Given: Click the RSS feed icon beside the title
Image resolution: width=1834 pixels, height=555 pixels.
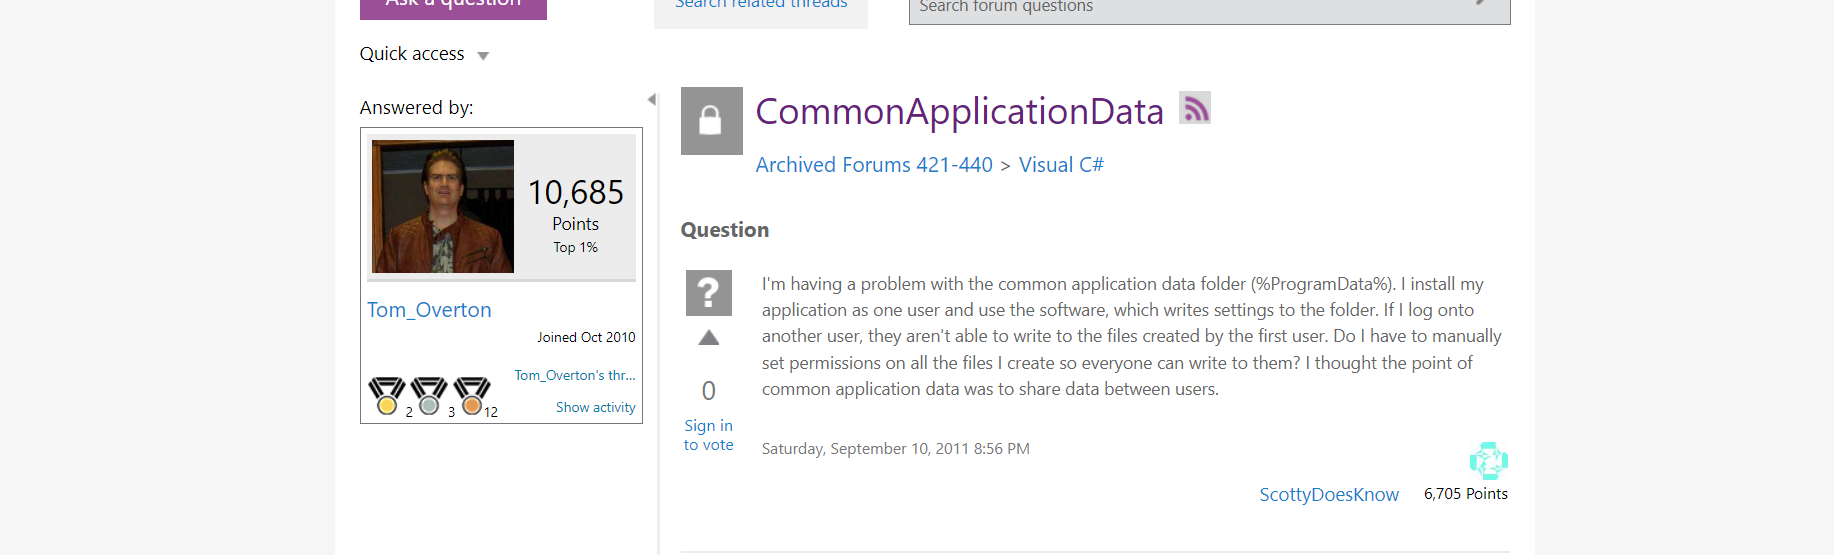Looking at the screenshot, I should (x=1194, y=108).
